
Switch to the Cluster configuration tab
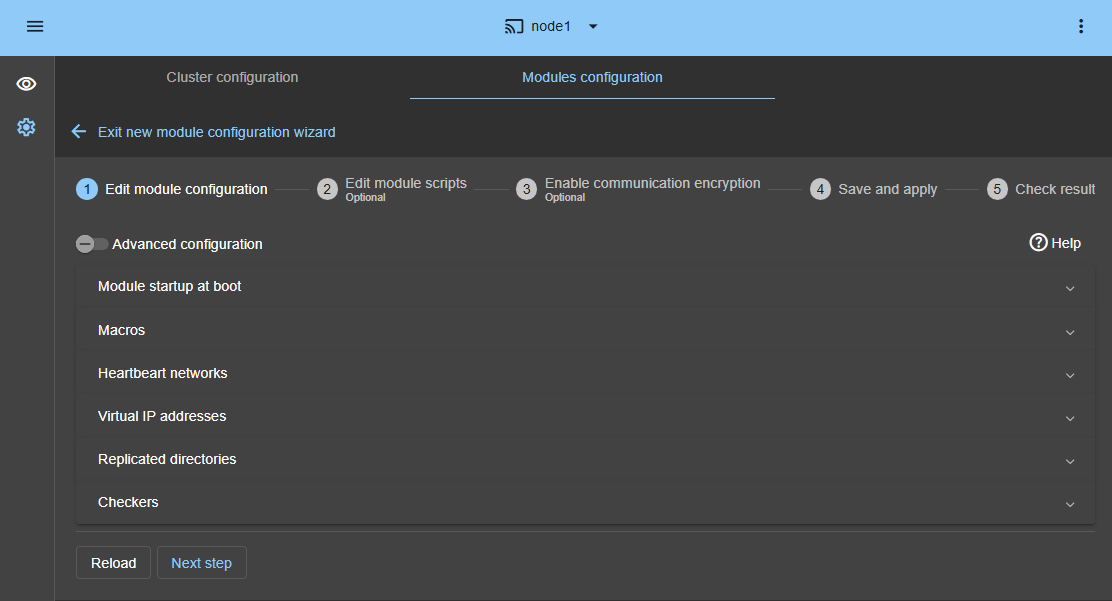tap(232, 77)
